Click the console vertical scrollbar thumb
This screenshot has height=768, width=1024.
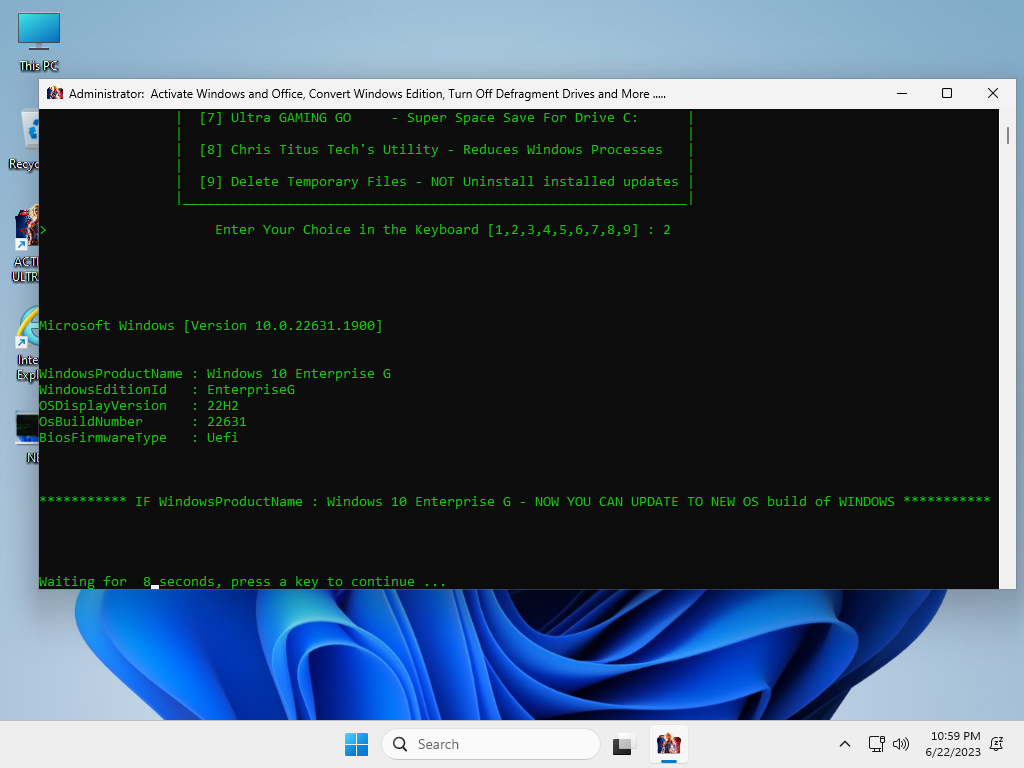pos(1008,135)
